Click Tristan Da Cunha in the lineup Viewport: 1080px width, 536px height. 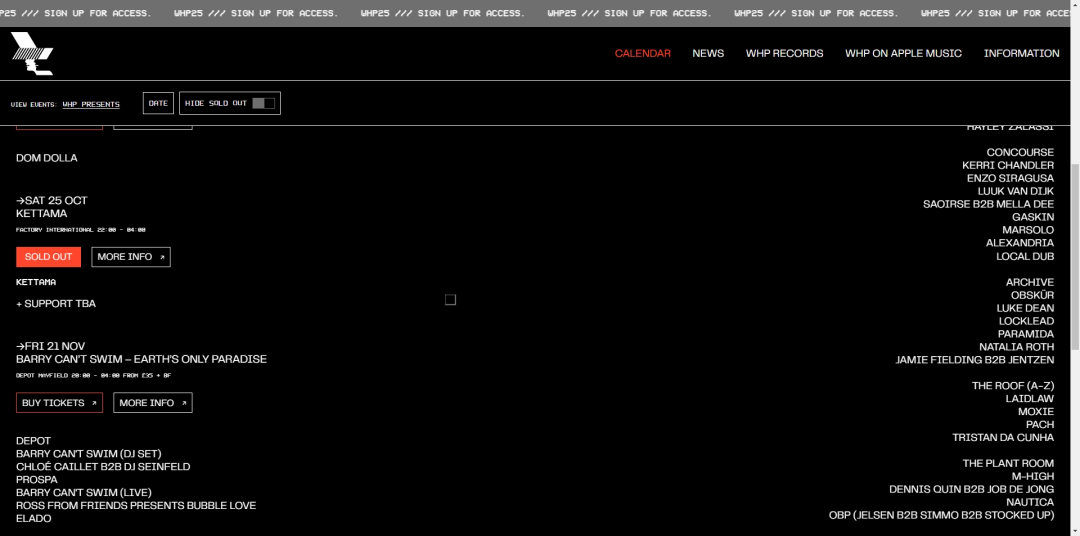click(1004, 437)
